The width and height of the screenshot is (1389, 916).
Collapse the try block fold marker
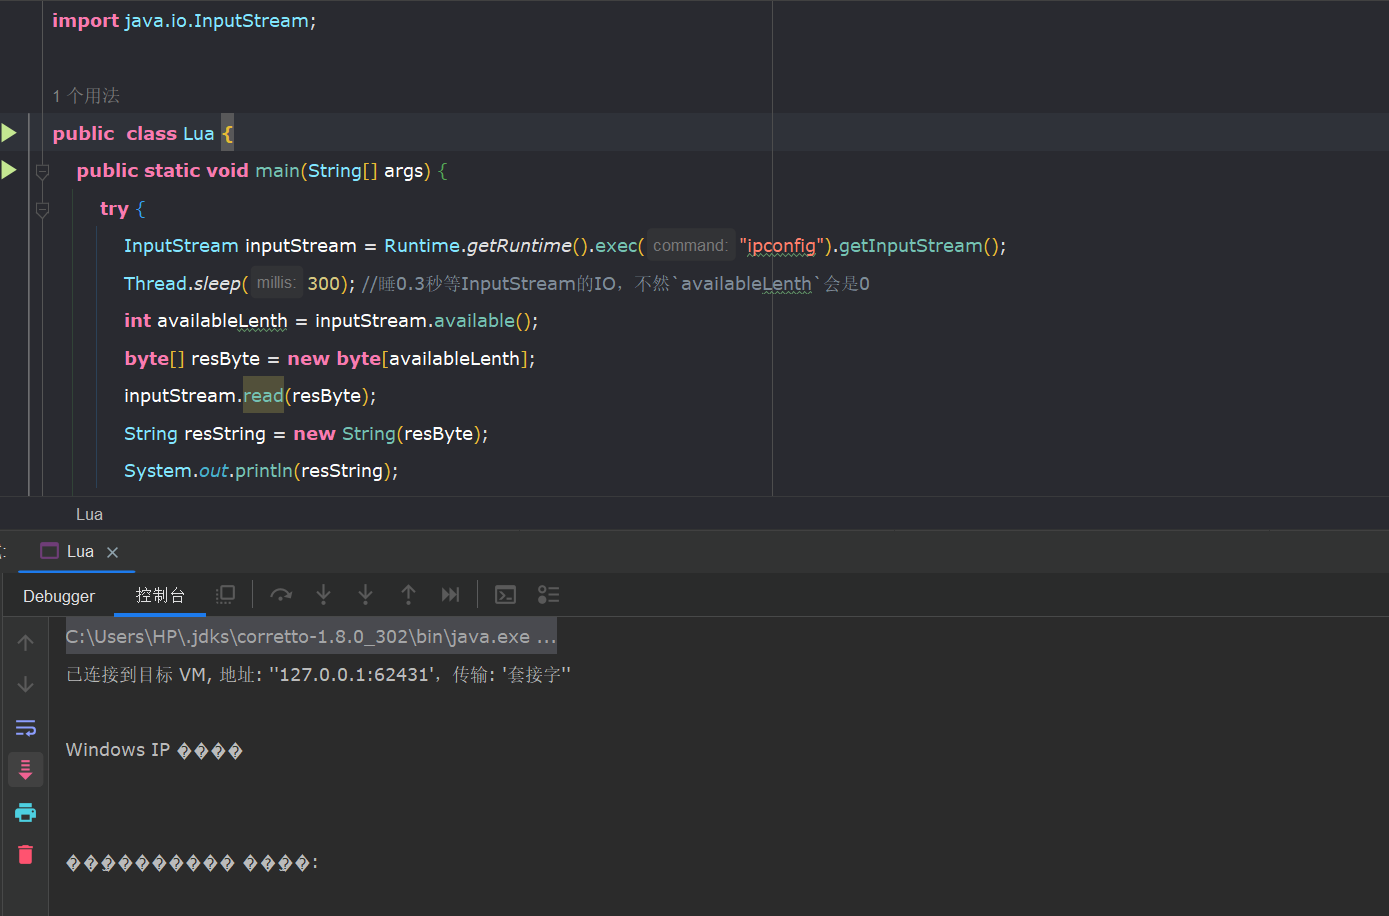(42, 209)
